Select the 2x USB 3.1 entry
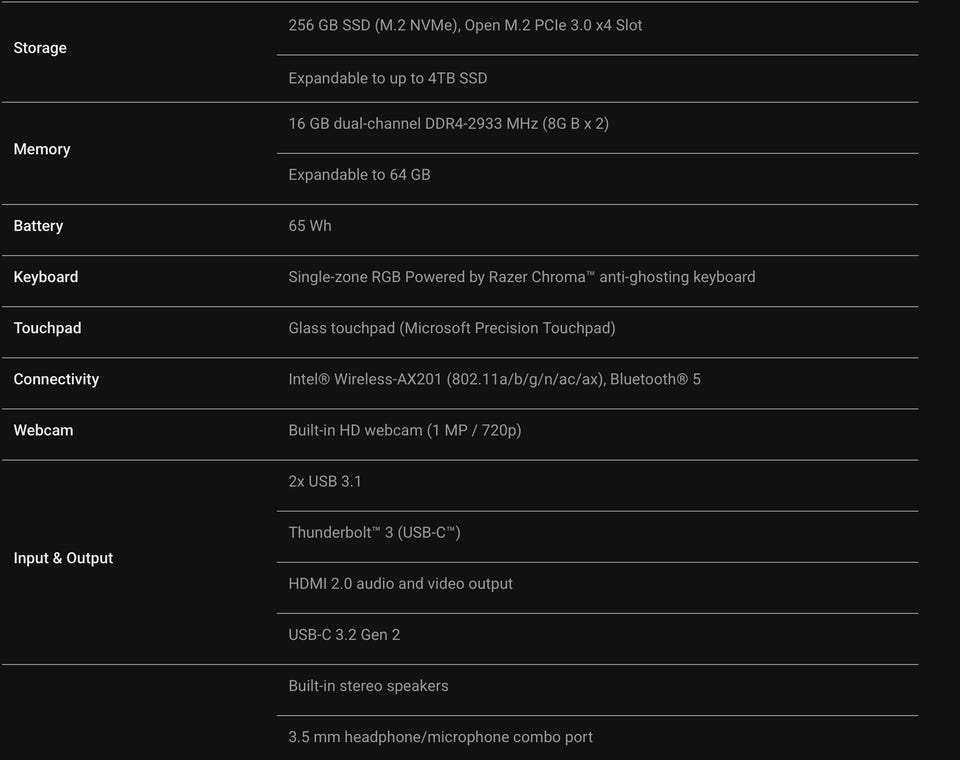 [x=325, y=481]
